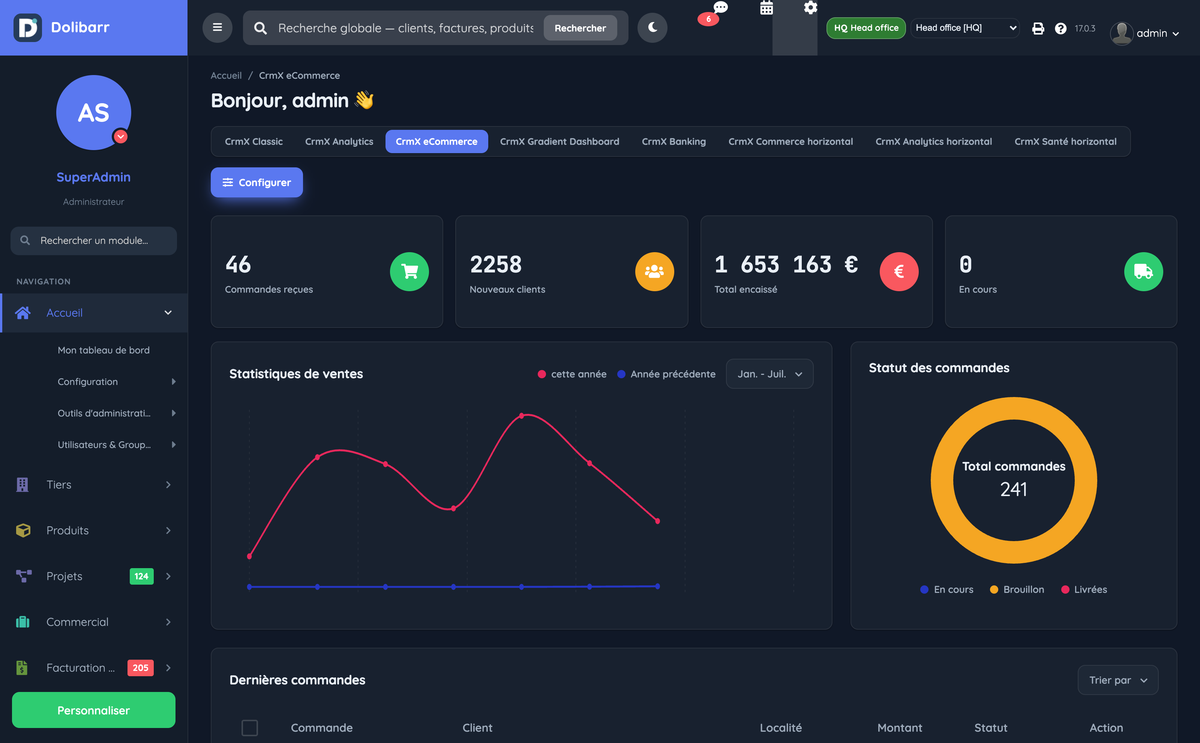Toggle dark mode moon icon

pos(652,28)
